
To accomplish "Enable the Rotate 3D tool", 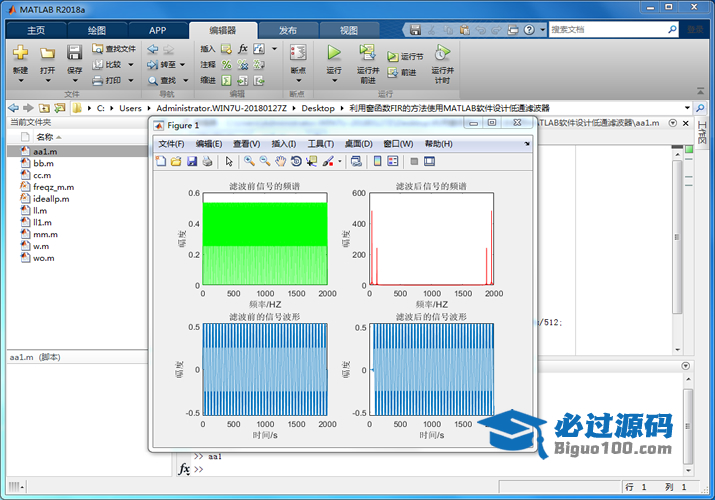I will [296, 161].
